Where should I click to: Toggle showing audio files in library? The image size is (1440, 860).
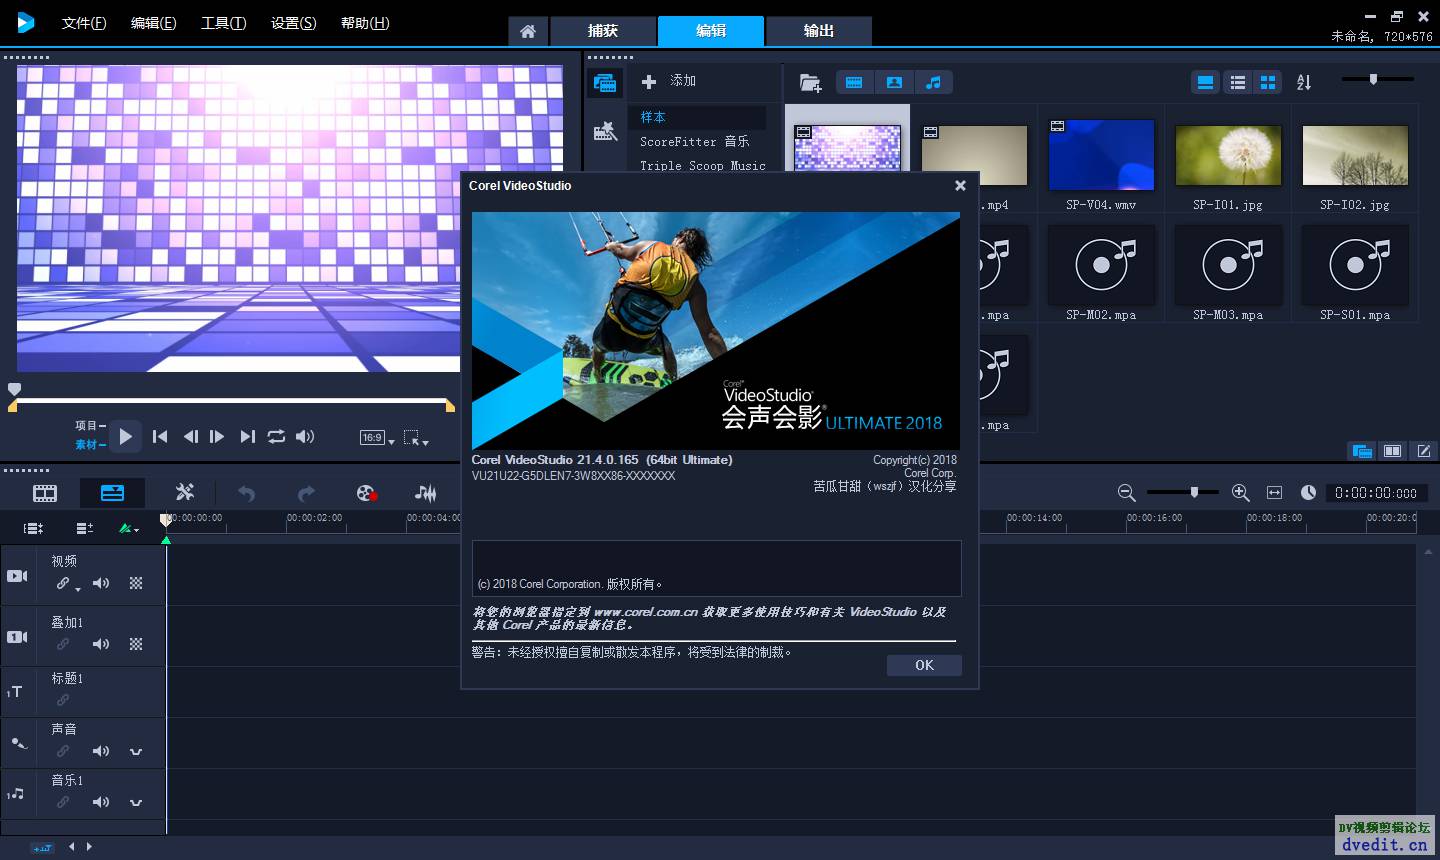pos(933,83)
